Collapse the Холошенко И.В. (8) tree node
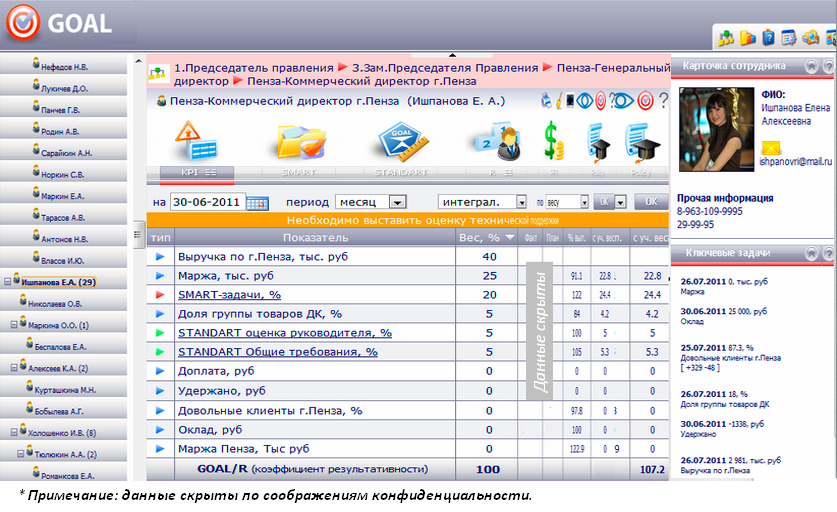The image size is (837, 512). (x=14, y=432)
